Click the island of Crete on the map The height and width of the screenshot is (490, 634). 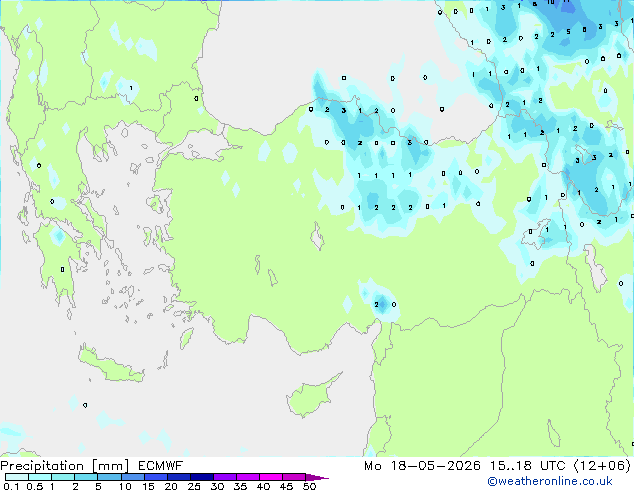[x=110, y=366]
